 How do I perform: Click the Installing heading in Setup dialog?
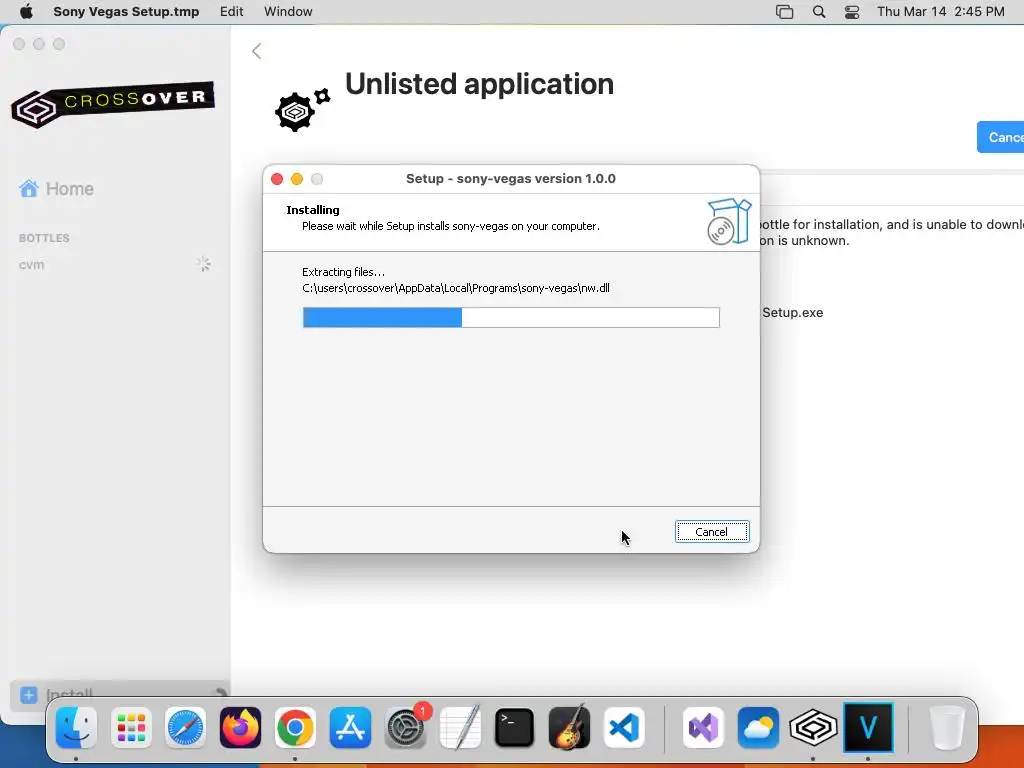(x=313, y=210)
